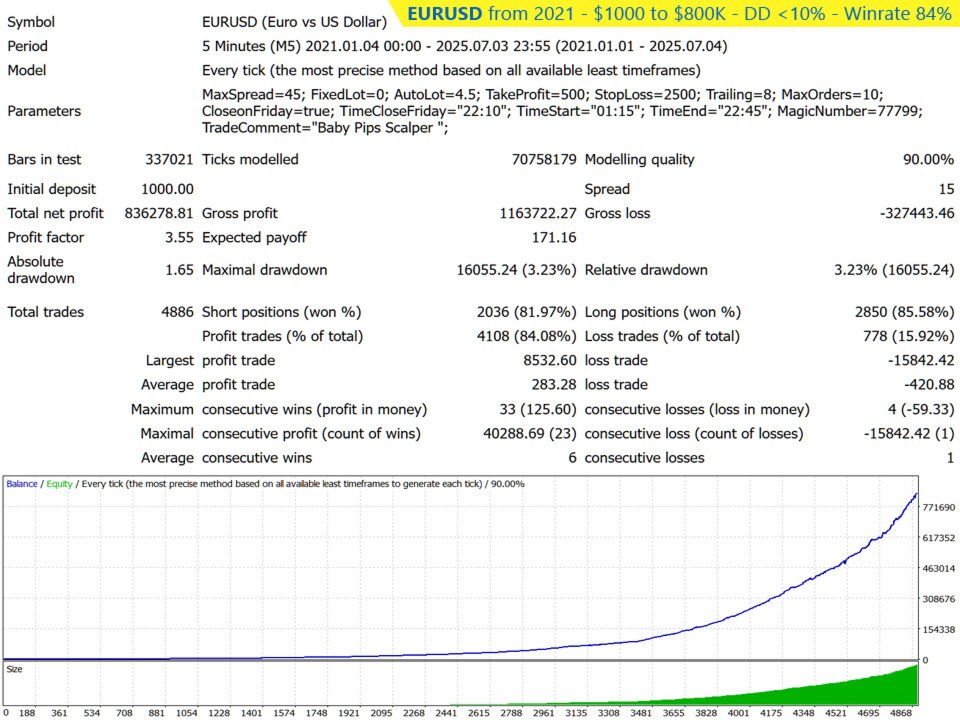Viewport: 960px width, 720px height.
Task: Click the average consecutive wins value 6
Action: (572, 458)
